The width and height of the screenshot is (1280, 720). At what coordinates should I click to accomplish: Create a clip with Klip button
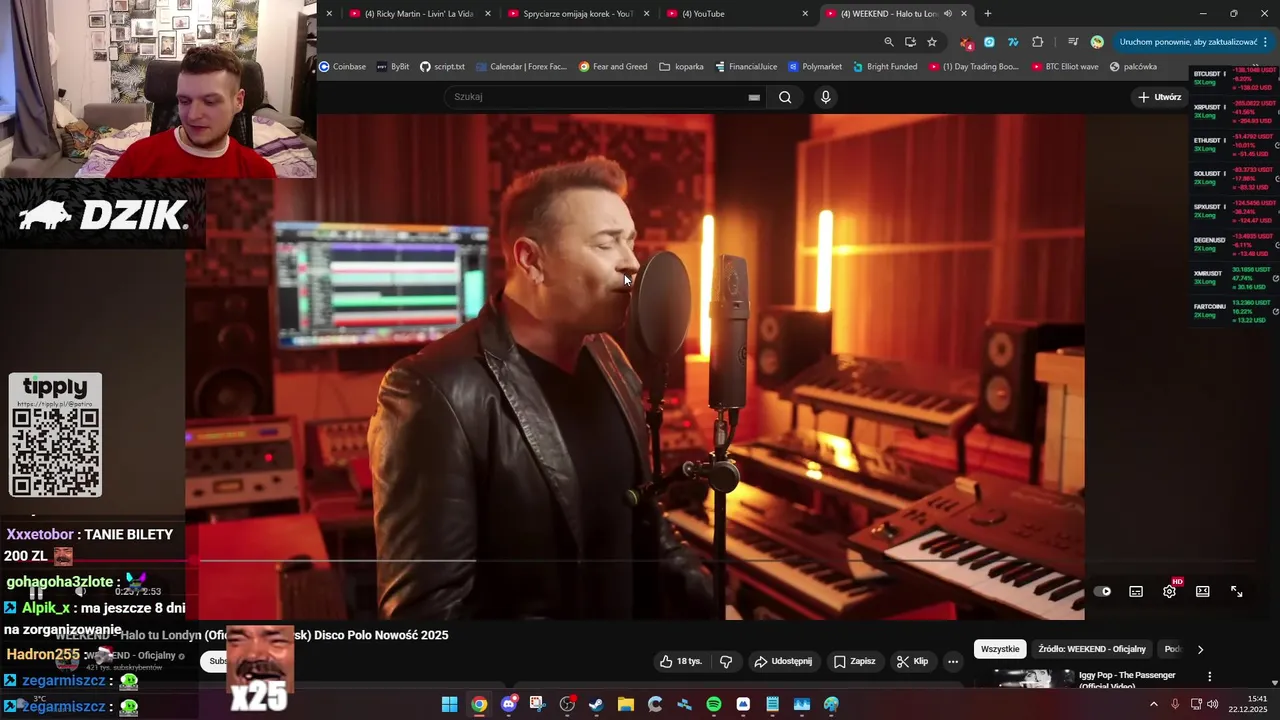click(913, 661)
